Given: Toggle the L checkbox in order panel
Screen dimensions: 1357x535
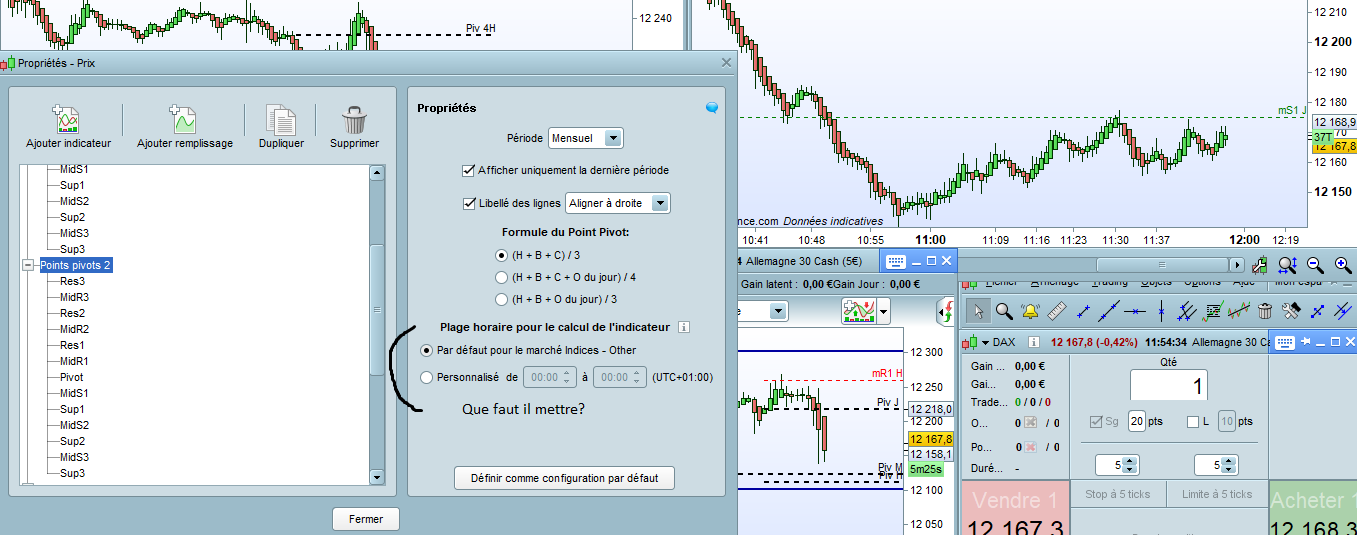Looking at the screenshot, I should coord(1192,422).
